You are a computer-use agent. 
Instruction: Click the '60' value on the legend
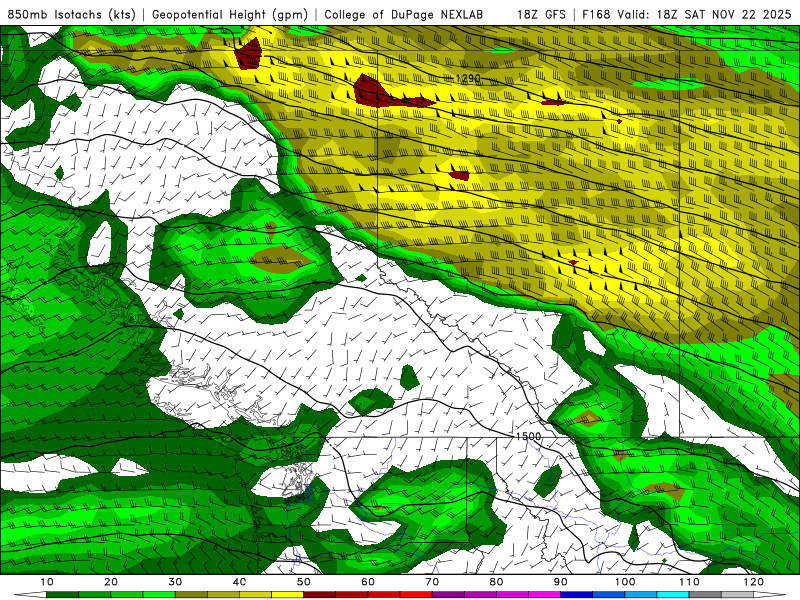click(368, 582)
